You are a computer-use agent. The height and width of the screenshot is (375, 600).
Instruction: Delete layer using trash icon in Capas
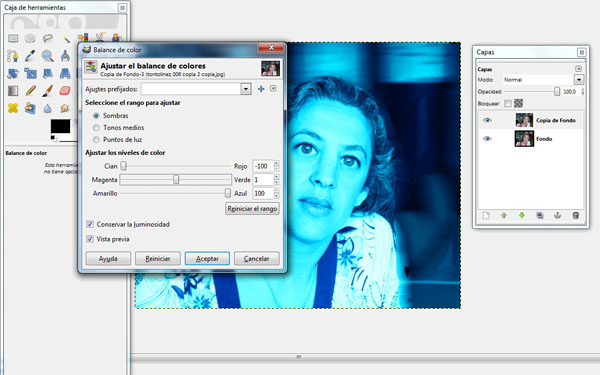coord(575,216)
